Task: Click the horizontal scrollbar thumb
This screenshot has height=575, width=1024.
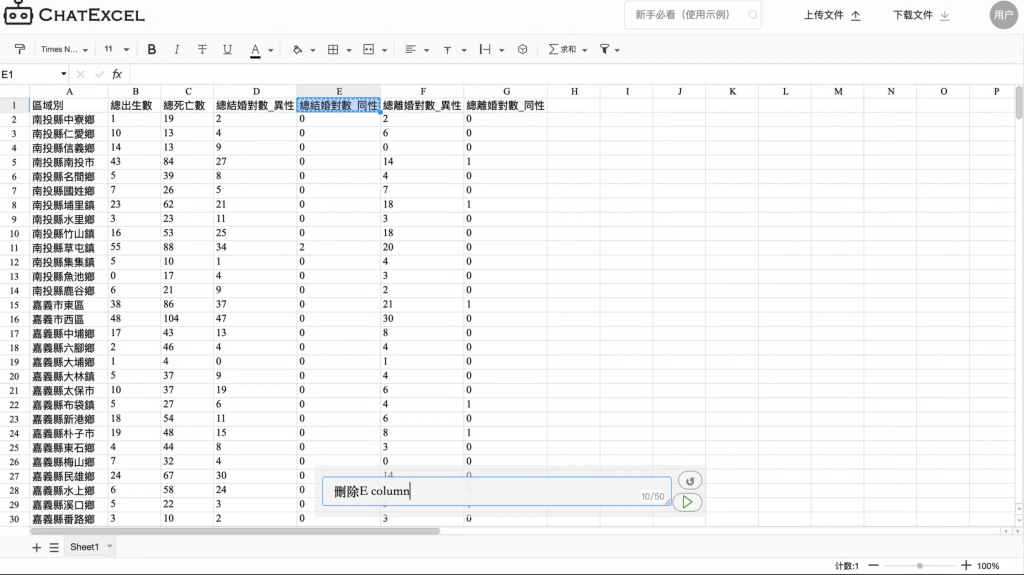Action: pyautogui.click(x=235, y=531)
